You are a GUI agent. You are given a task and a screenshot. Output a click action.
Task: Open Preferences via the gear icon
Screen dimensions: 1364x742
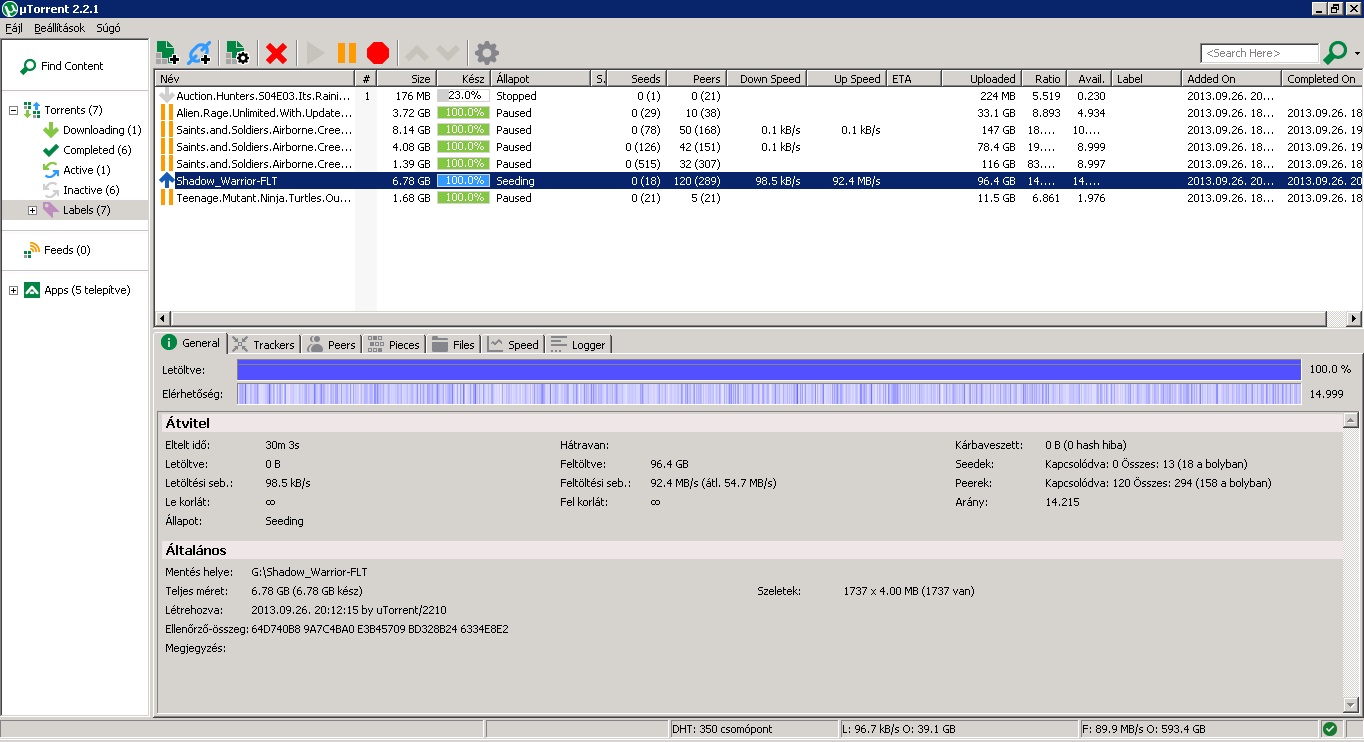(x=486, y=53)
